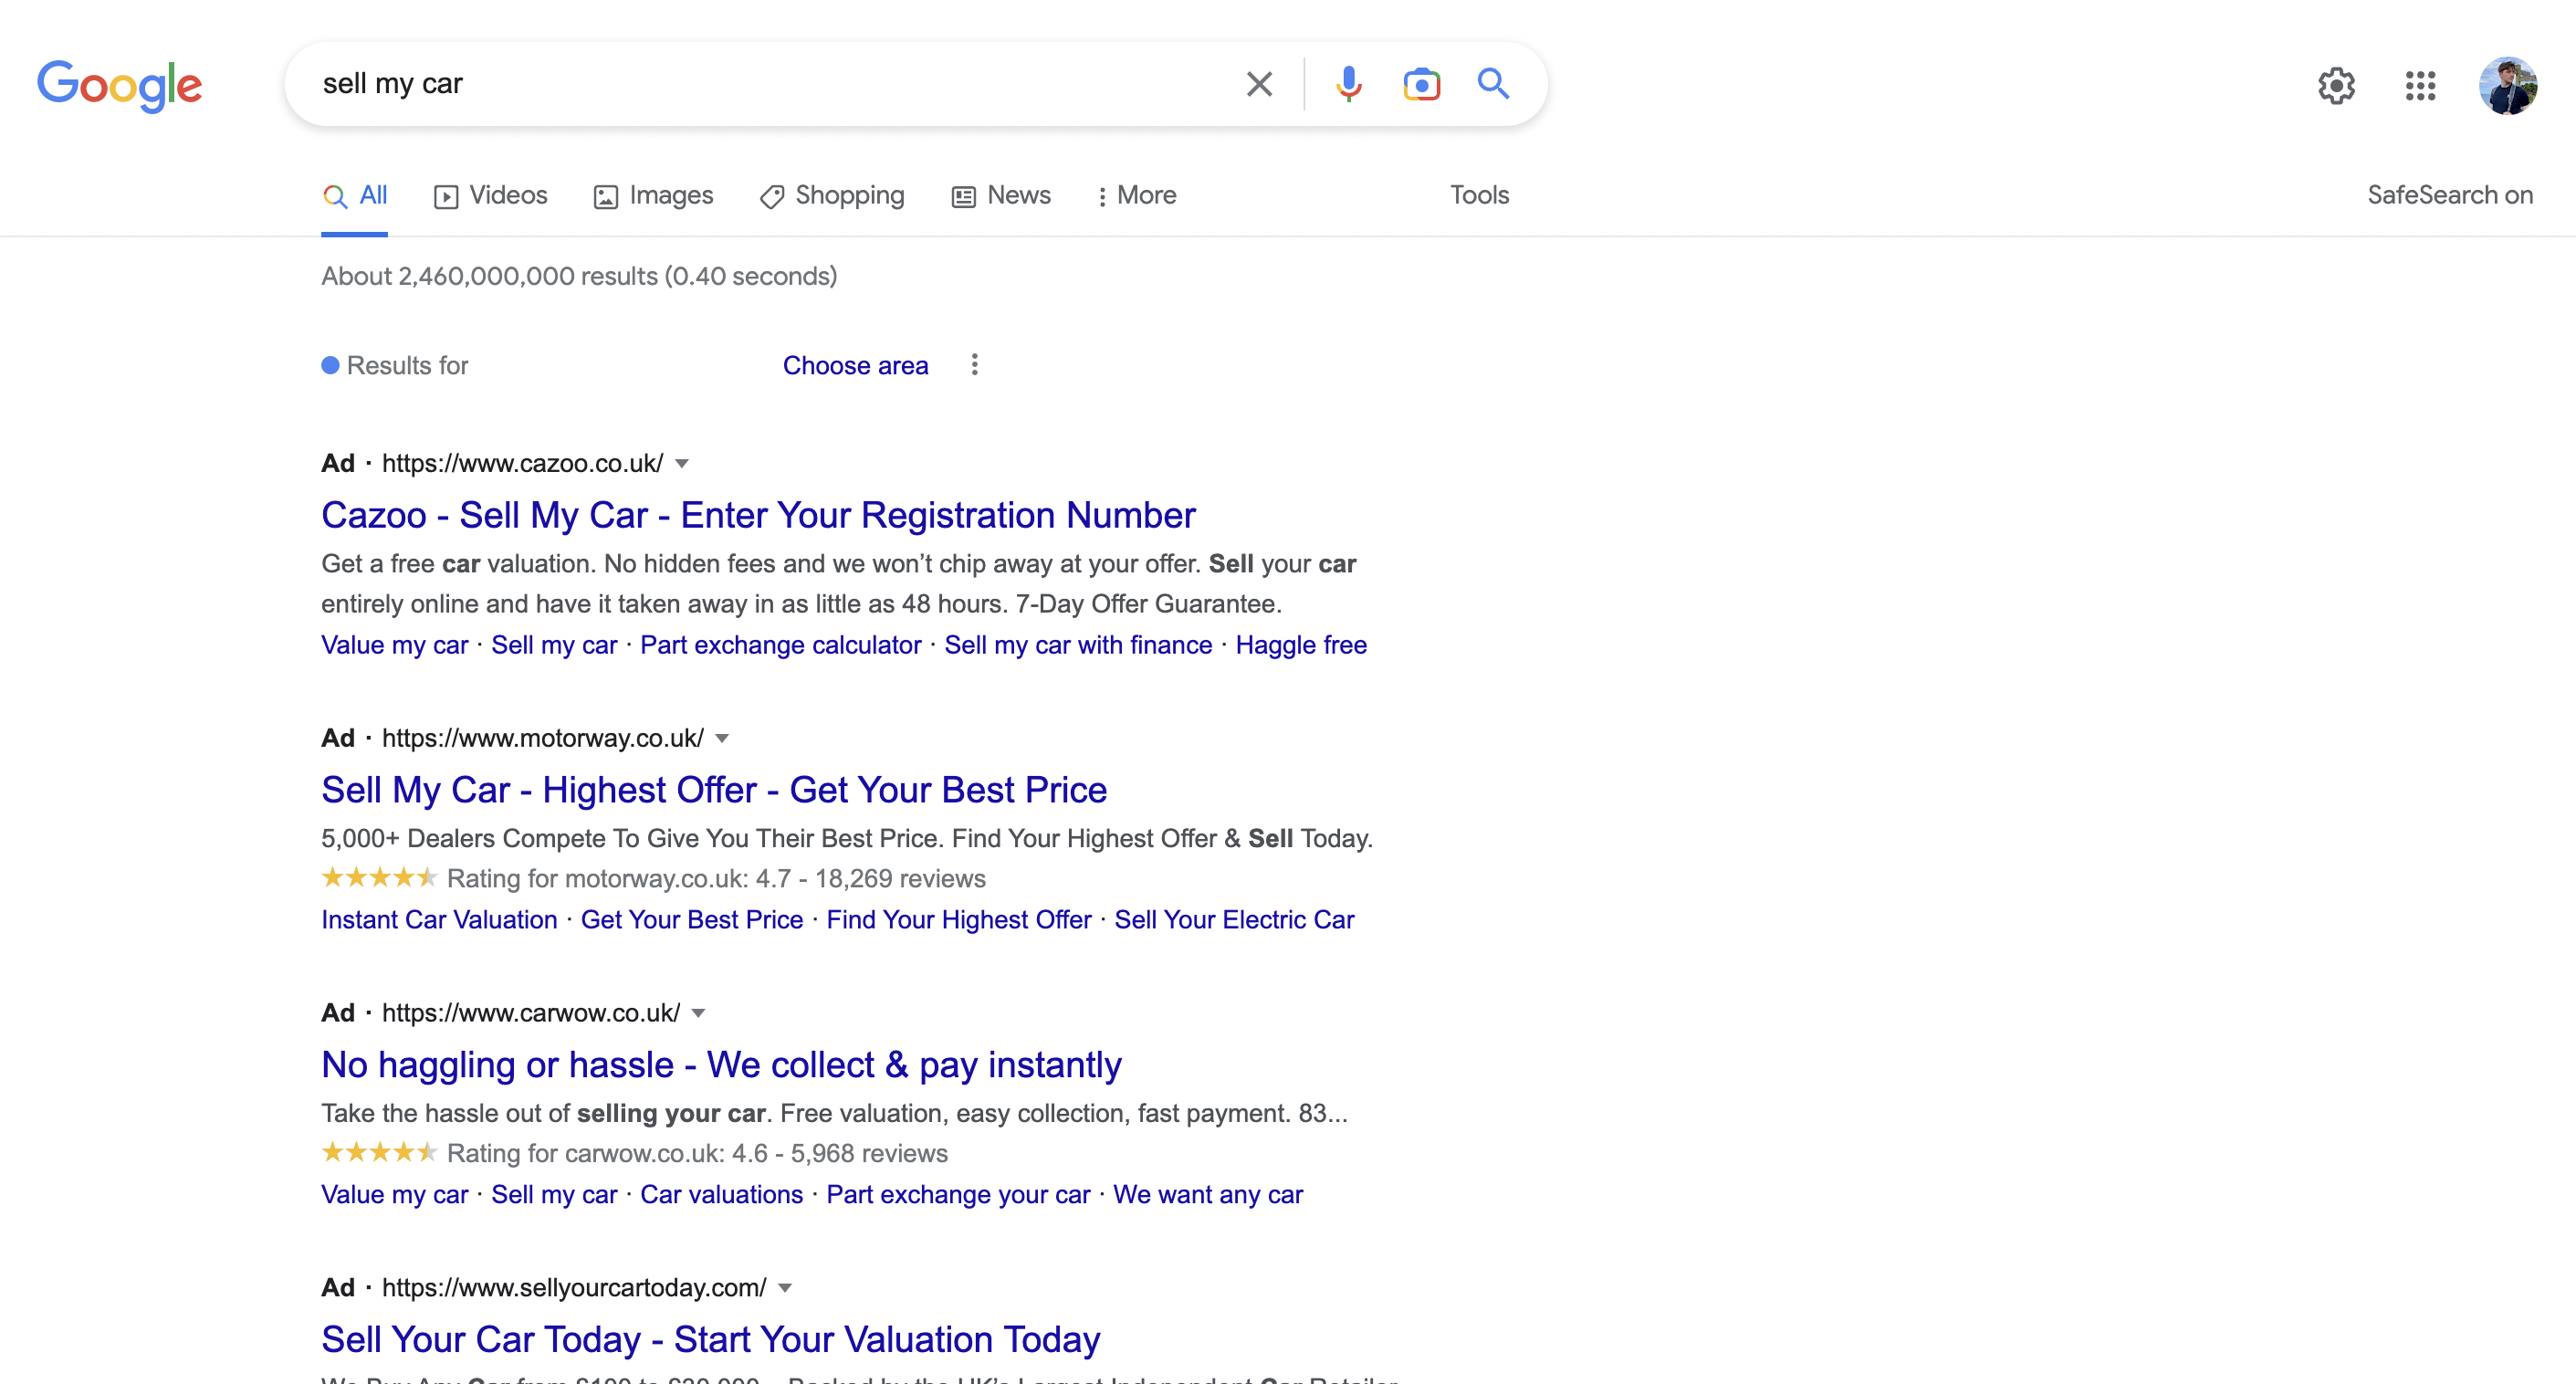Click carwow's 'Sell my car' sitelink
The height and width of the screenshot is (1384, 2576).
click(554, 1196)
